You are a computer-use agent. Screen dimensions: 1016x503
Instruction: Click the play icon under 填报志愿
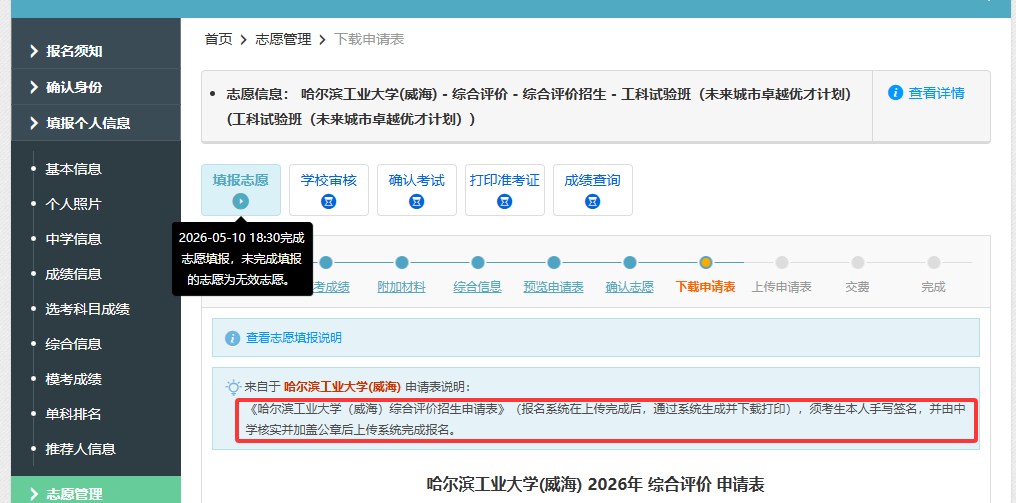[x=240, y=202]
